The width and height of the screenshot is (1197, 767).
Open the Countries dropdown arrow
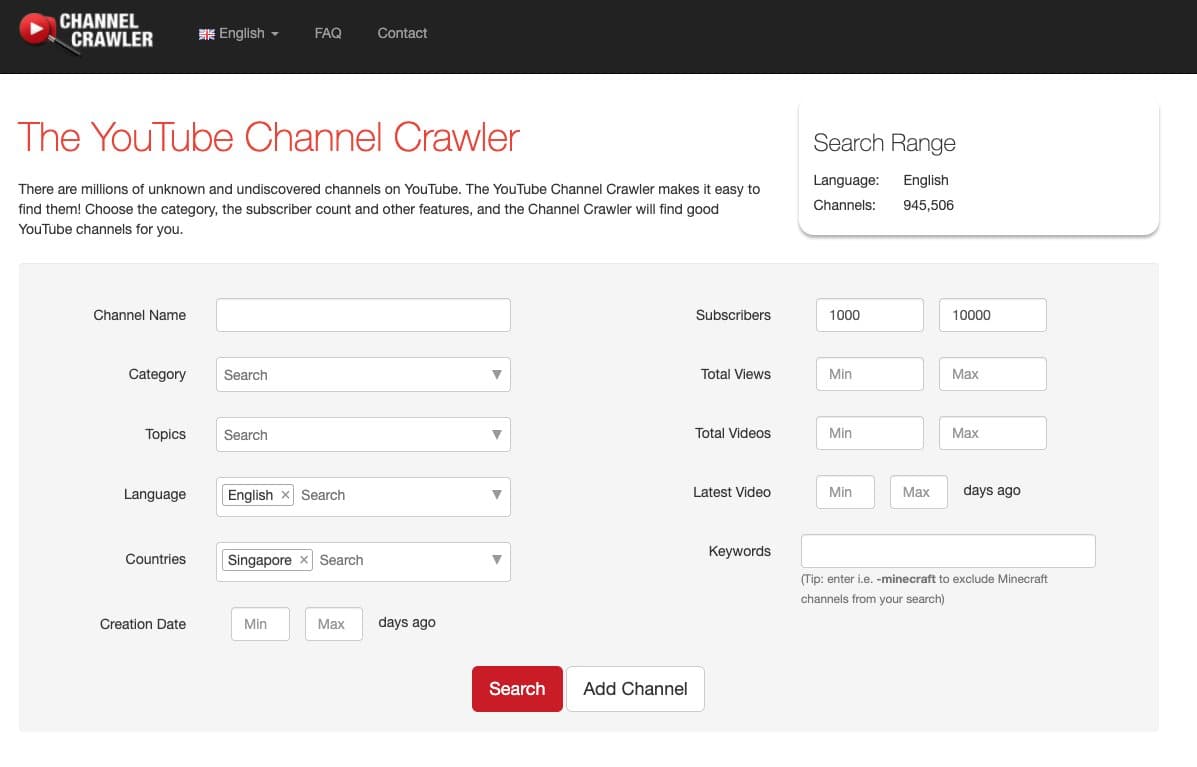pos(496,560)
